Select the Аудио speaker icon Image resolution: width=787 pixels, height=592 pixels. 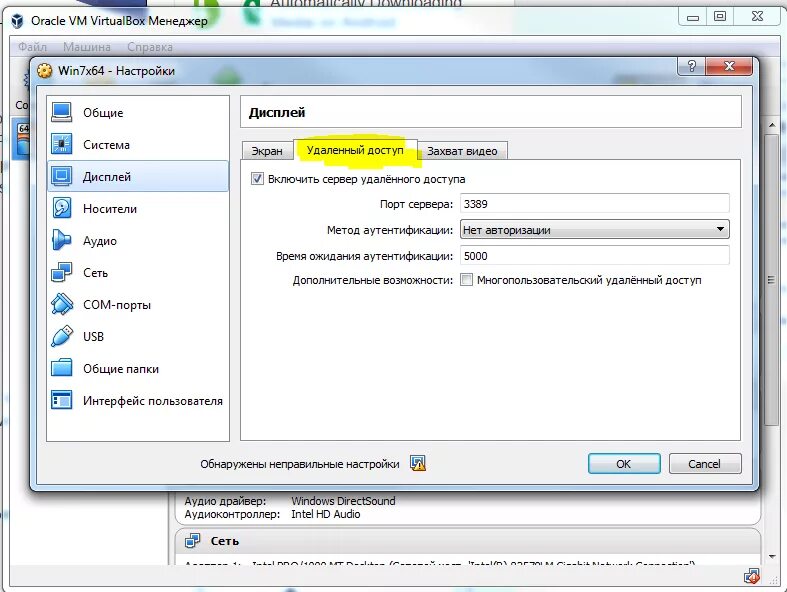tap(62, 241)
